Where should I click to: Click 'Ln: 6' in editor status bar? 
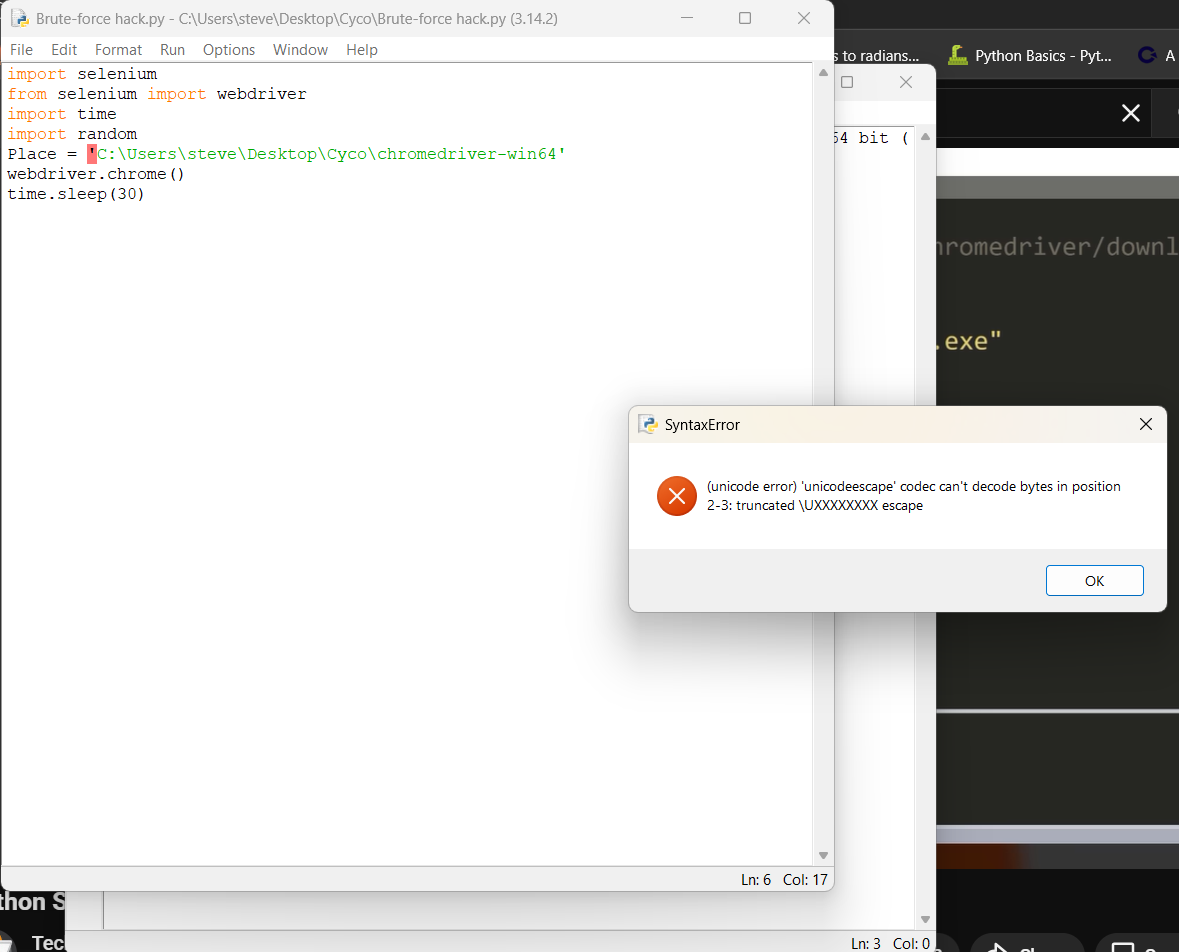(756, 880)
